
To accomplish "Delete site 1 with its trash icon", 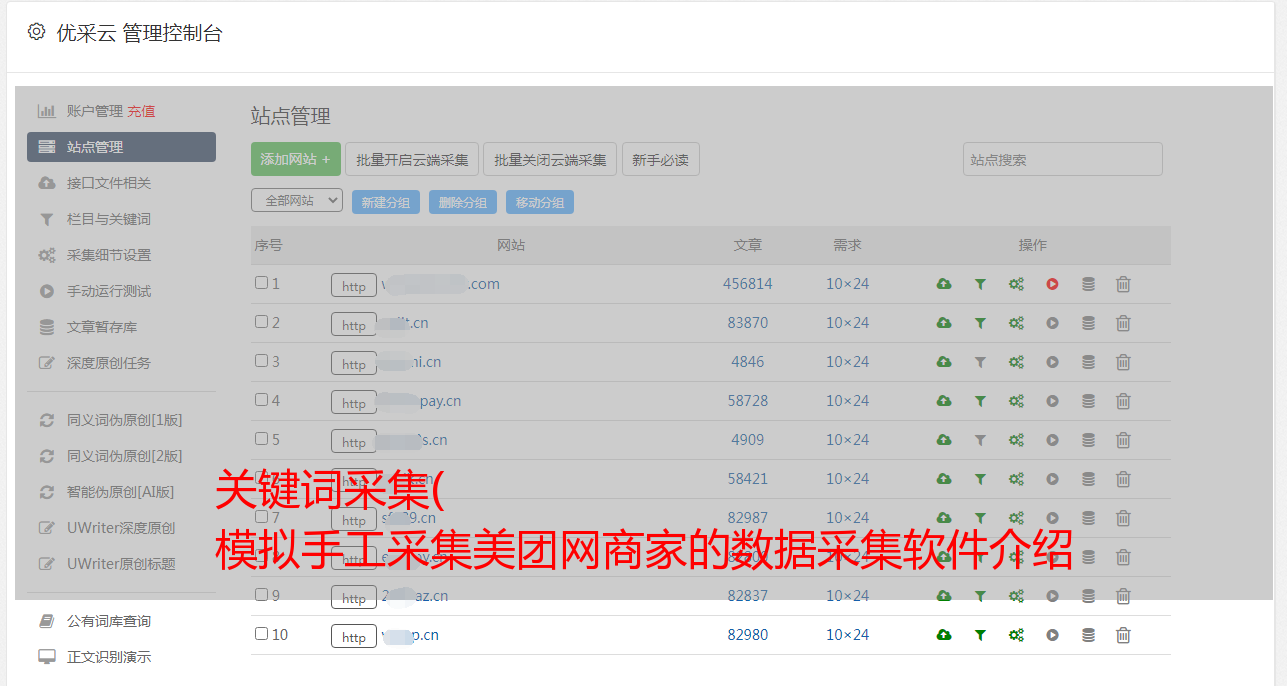I will 1123,284.
